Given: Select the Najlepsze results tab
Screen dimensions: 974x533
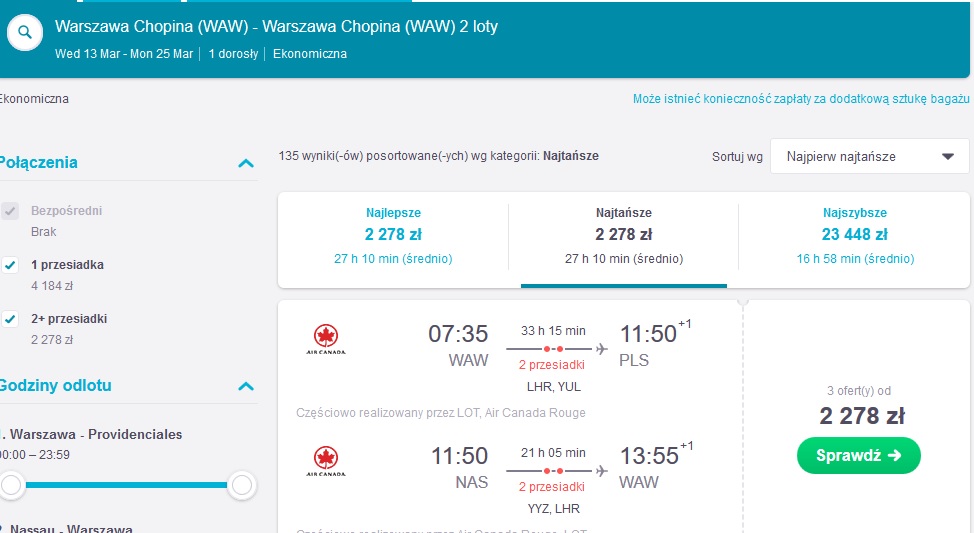Looking at the screenshot, I should (x=393, y=235).
